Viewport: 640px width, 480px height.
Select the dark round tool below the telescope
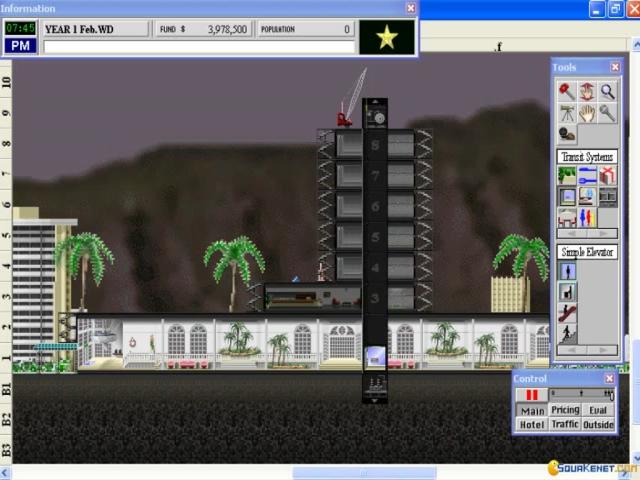pyautogui.click(x=567, y=134)
